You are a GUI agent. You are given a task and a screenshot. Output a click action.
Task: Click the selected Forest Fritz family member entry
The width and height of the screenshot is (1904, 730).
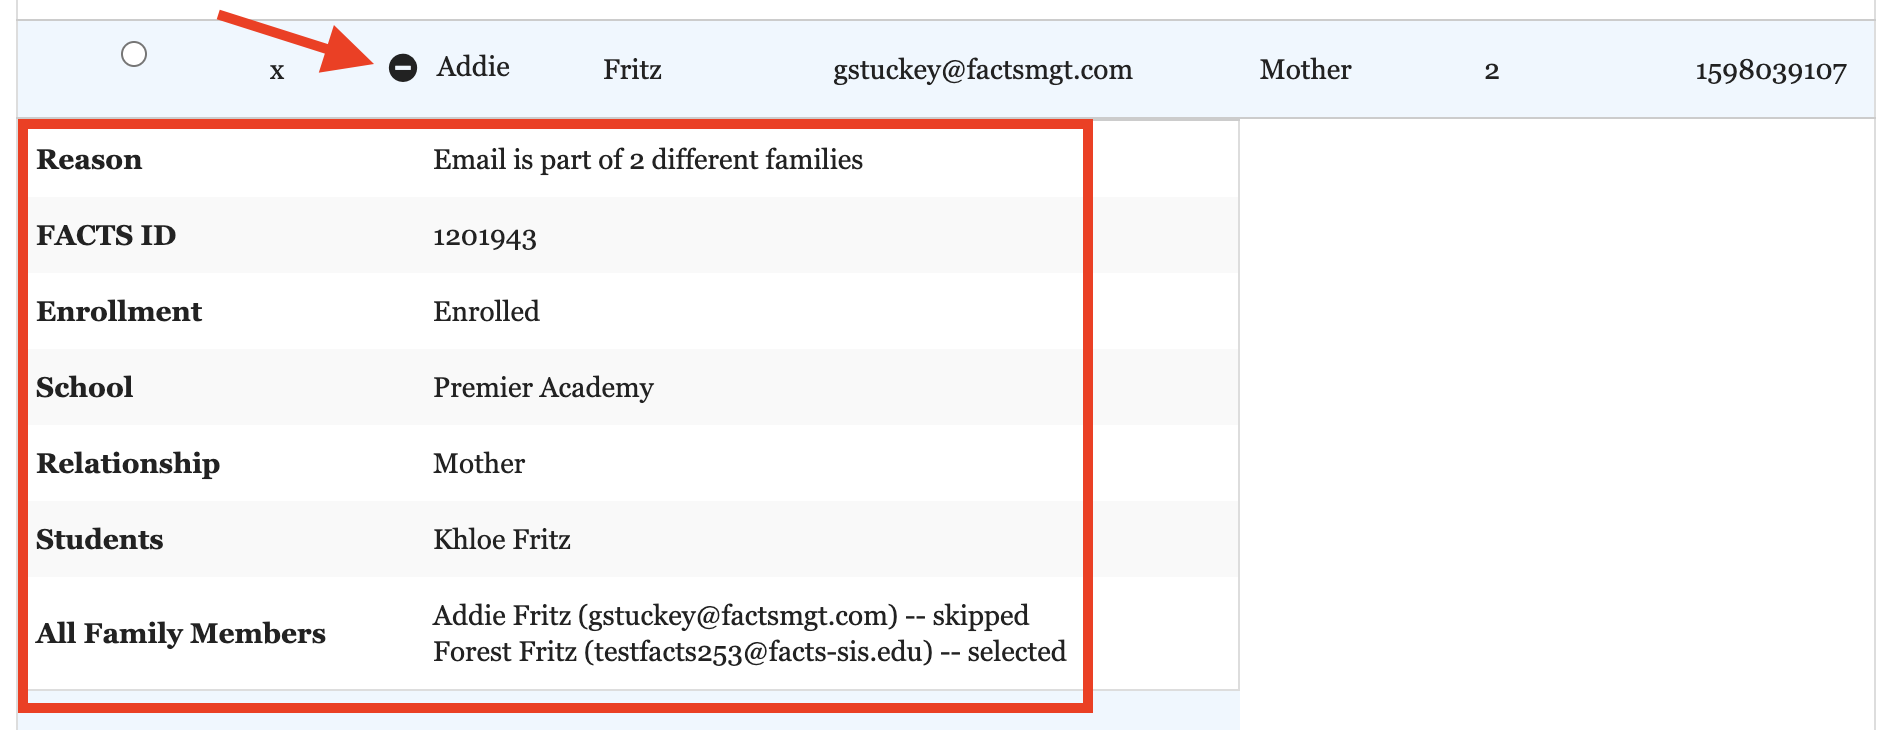749,652
